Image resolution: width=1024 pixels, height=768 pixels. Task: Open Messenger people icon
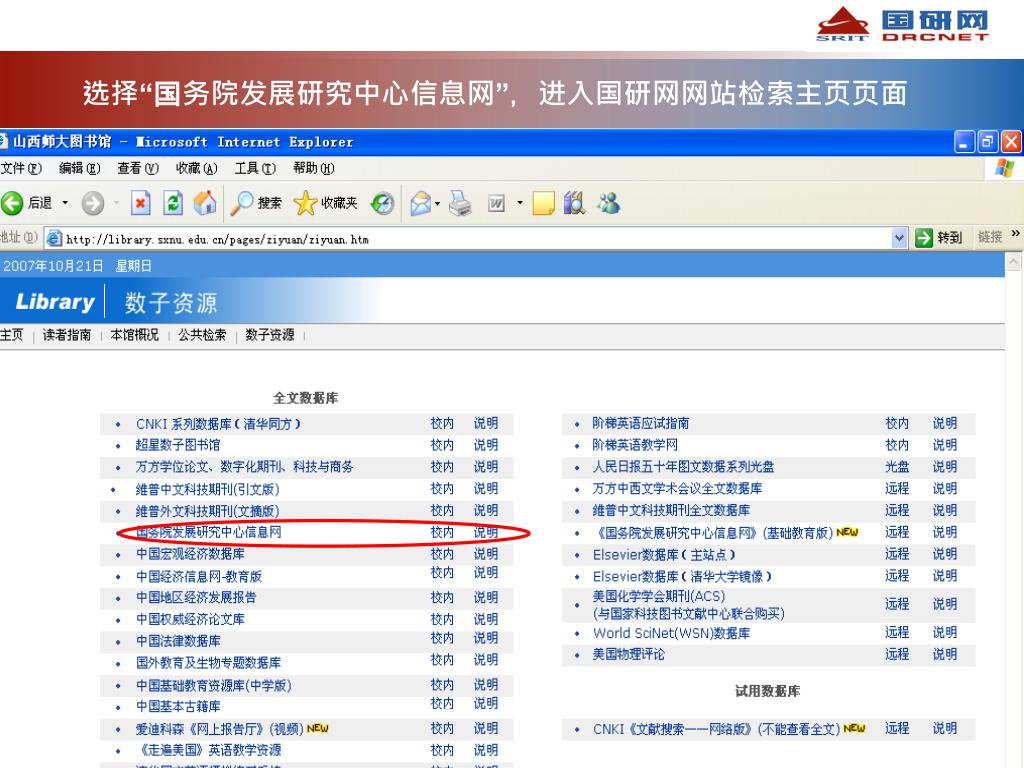pyautogui.click(x=609, y=203)
